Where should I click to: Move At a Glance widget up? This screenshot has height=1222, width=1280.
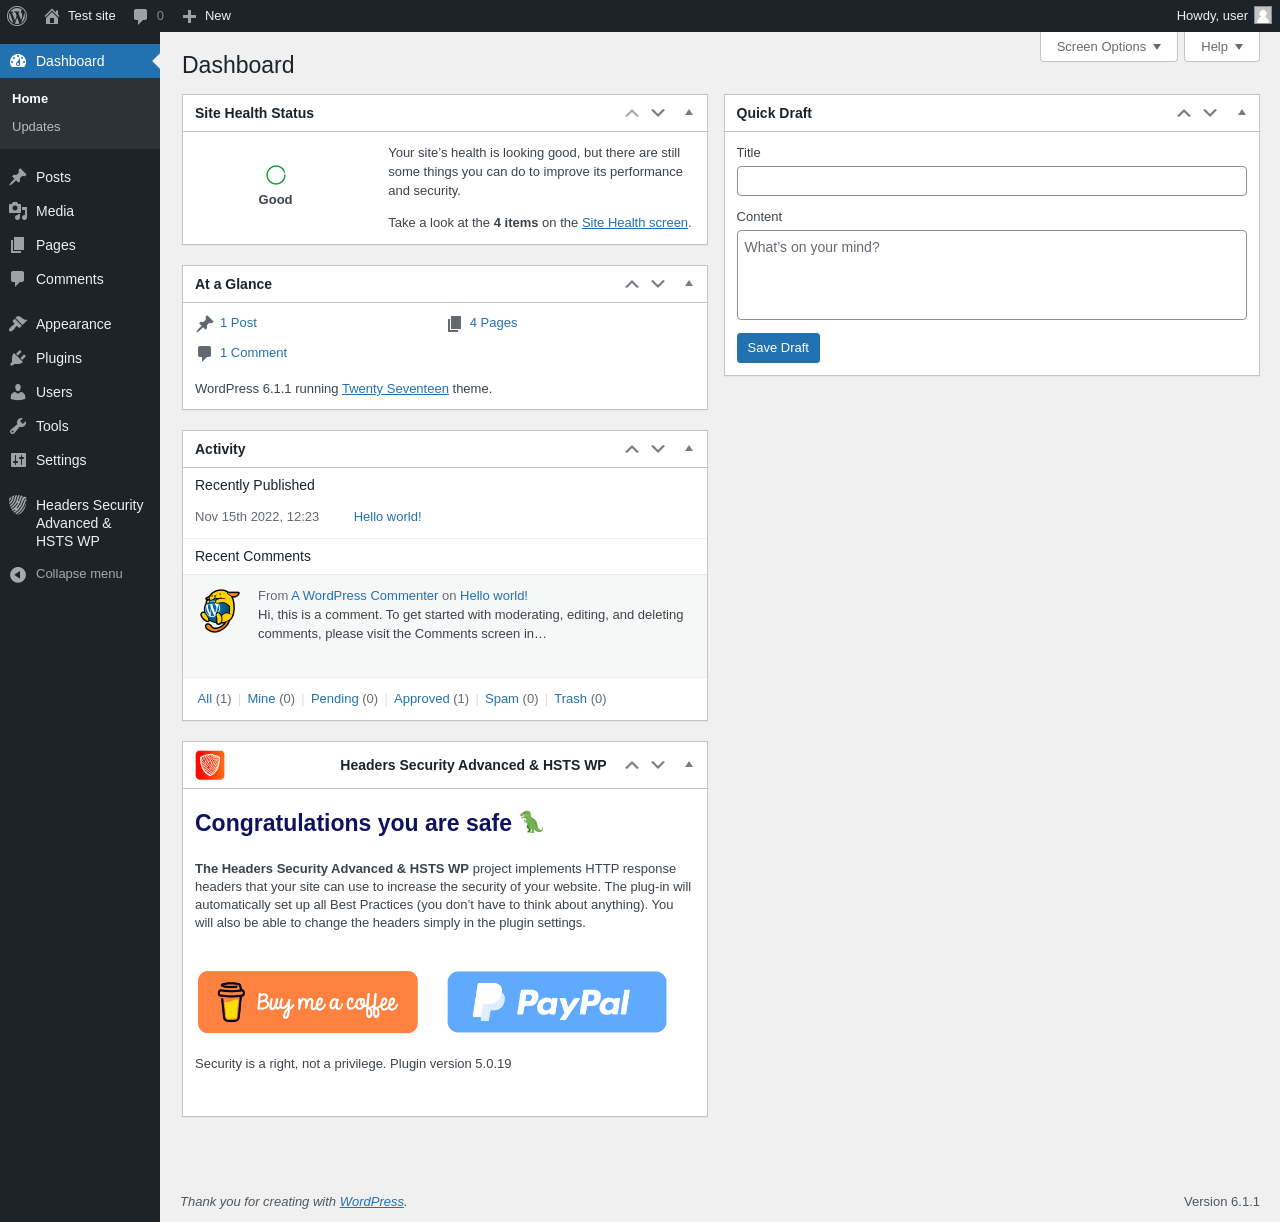632,284
